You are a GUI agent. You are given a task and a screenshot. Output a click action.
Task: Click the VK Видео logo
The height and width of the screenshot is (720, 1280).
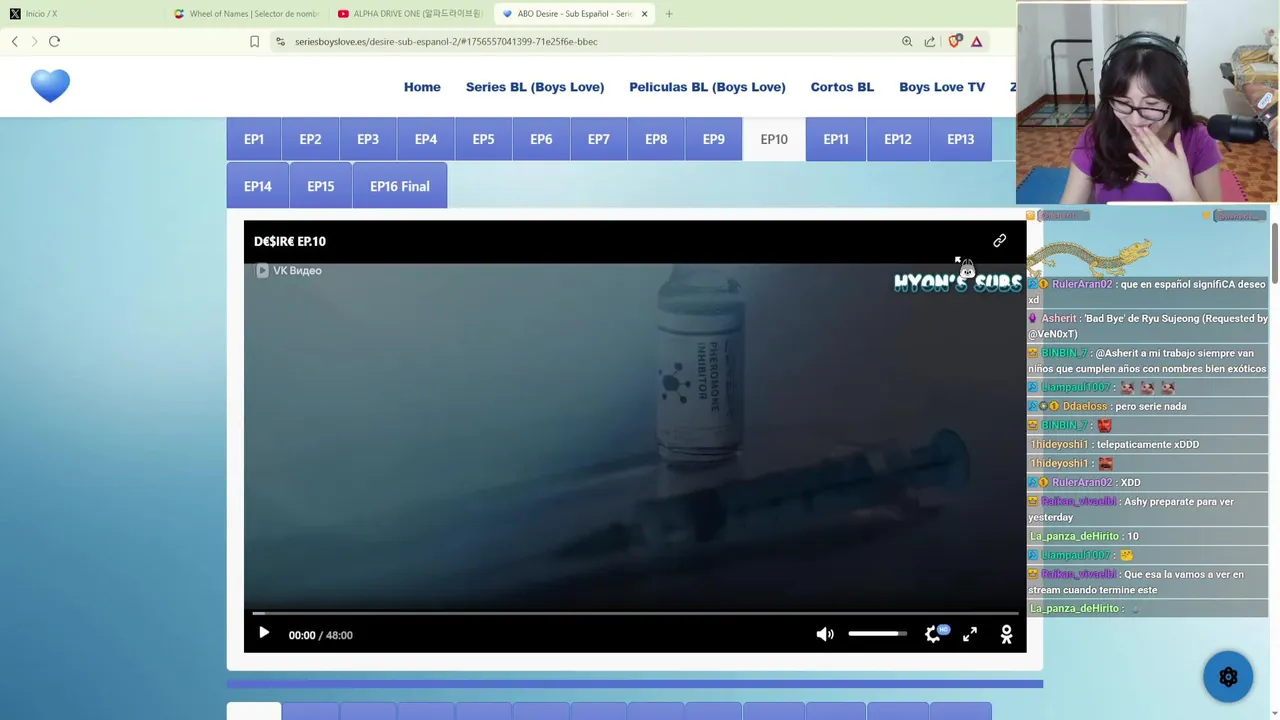coord(288,270)
